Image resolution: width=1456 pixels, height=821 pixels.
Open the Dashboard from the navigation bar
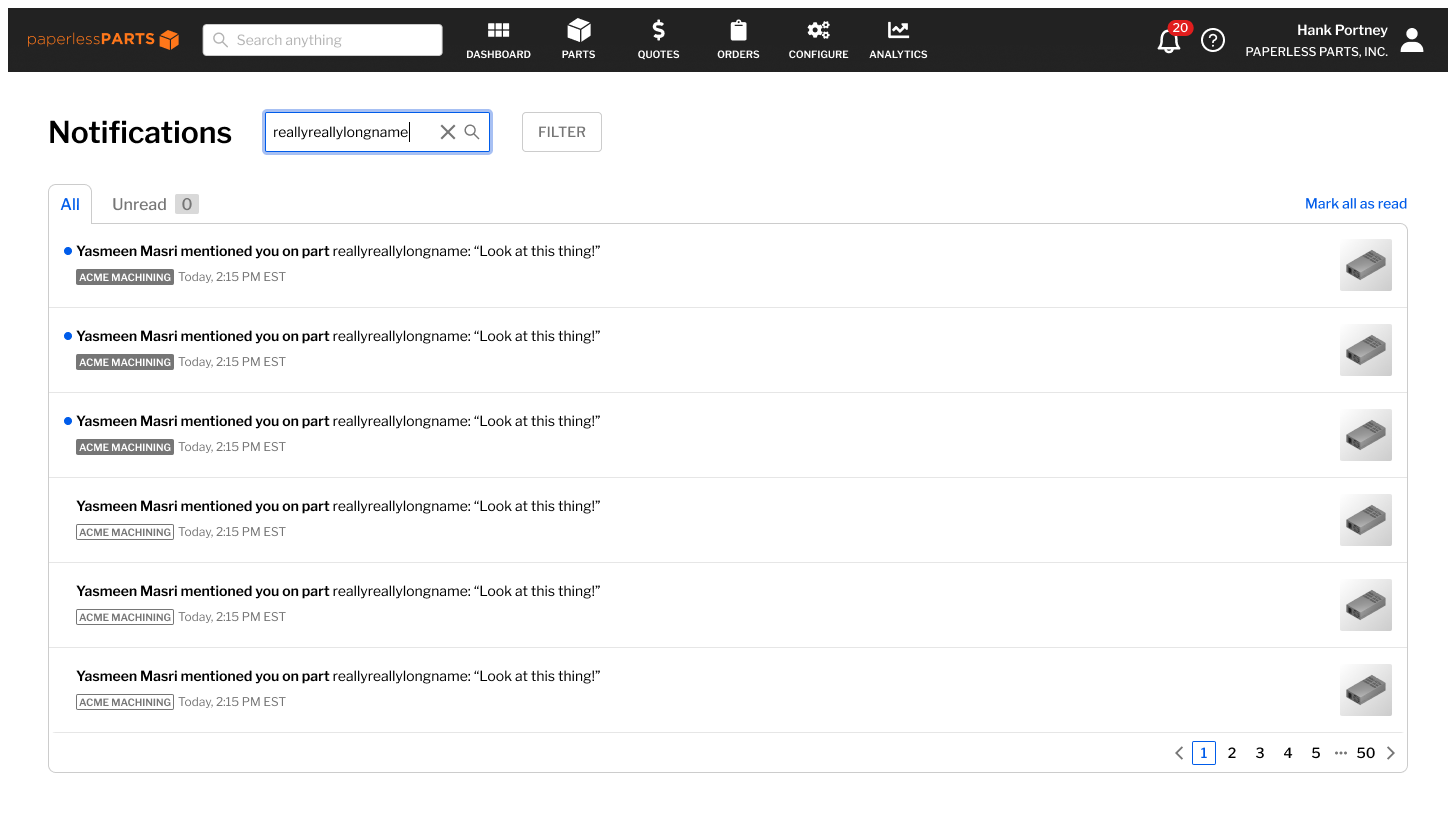498,39
